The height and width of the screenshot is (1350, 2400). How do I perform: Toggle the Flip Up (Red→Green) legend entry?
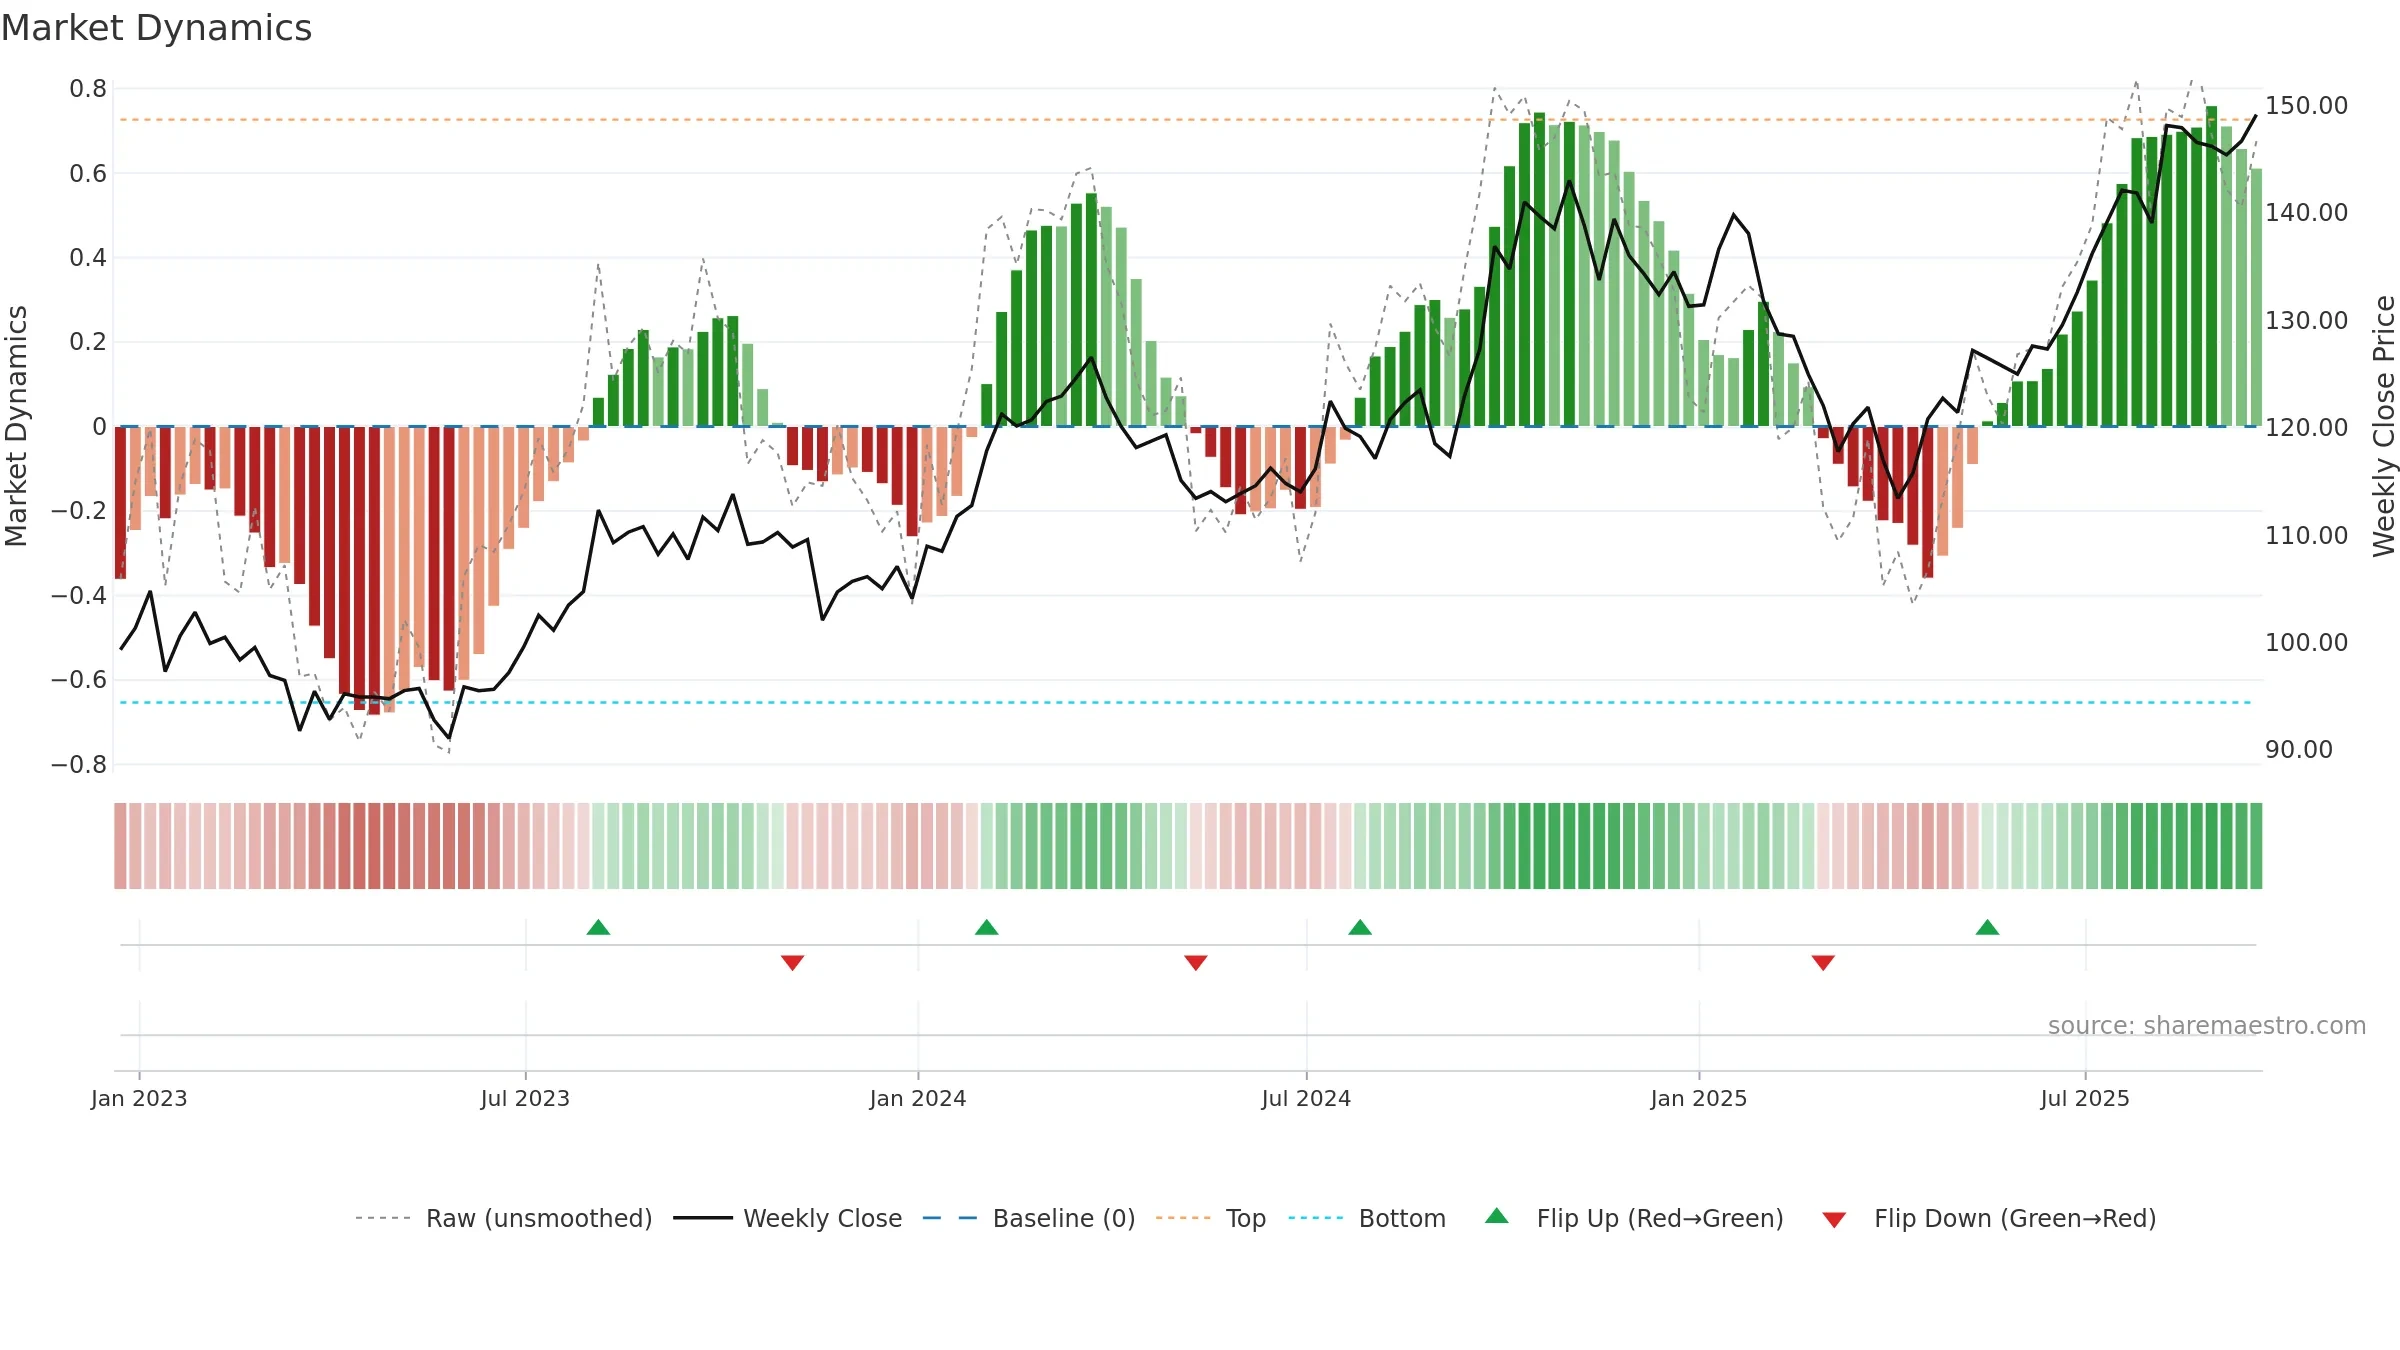1634,1218
